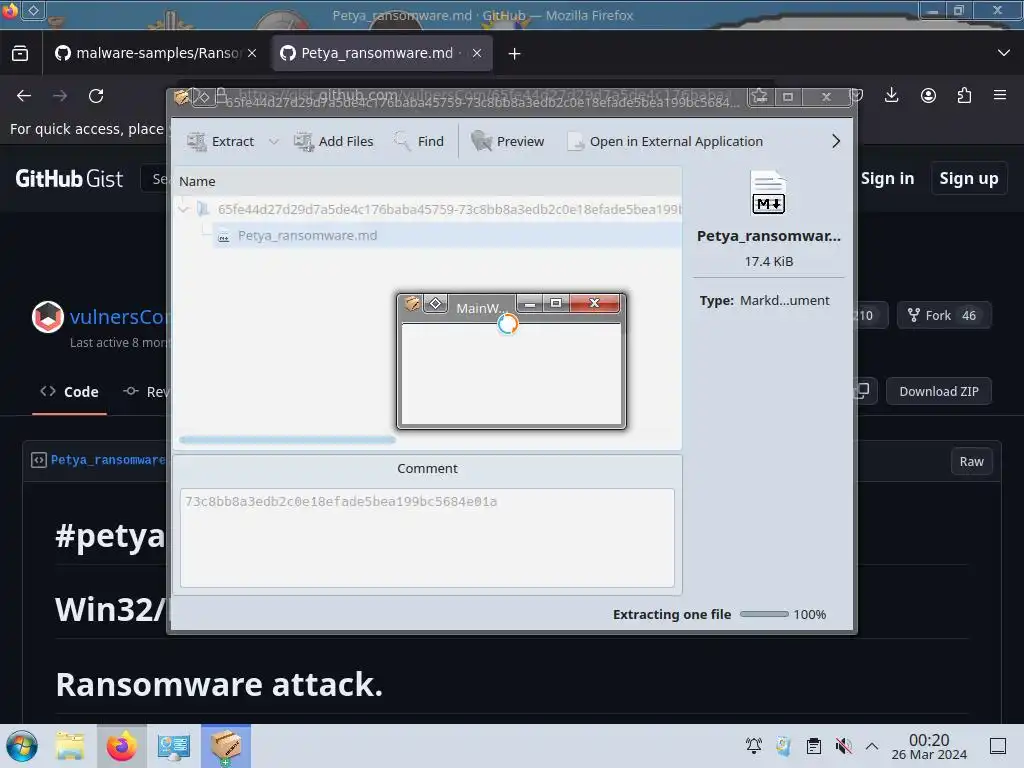
Task: Open the Extract dropdown arrow
Action: click(x=274, y=141)
